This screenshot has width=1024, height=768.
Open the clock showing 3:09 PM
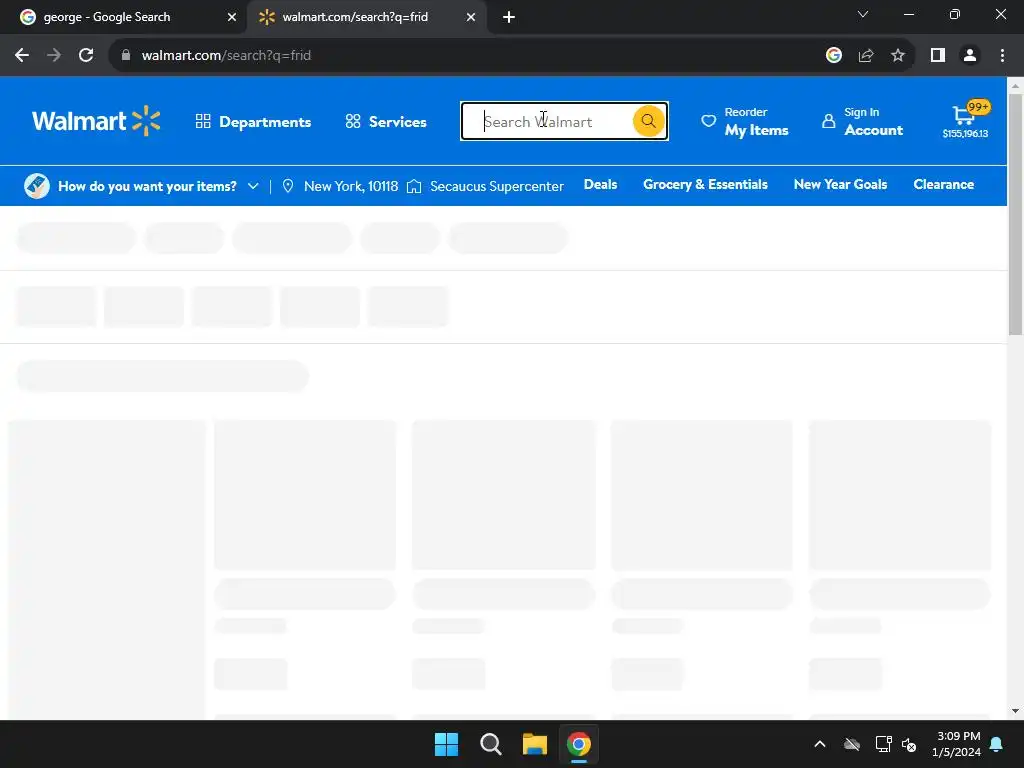click(x=957, y=744)
